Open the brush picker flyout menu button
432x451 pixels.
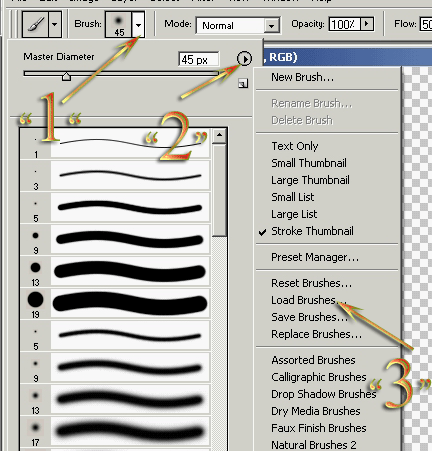244,59
